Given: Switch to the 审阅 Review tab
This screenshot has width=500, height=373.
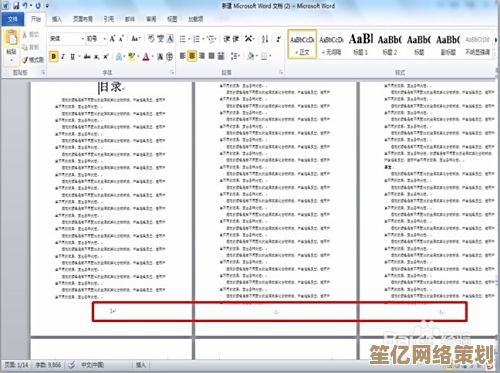Looking at the screenshot, I should coord(151,19).
